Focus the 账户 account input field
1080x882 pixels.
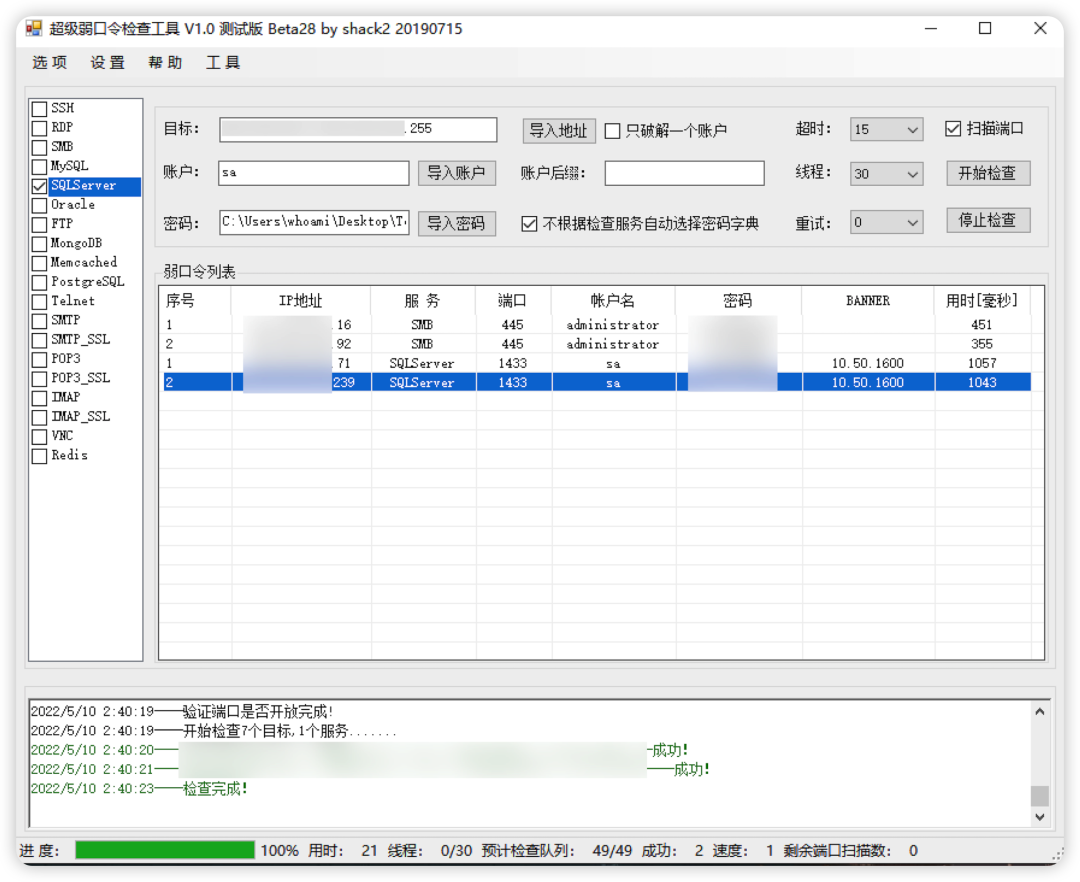(x=314, y=173)
